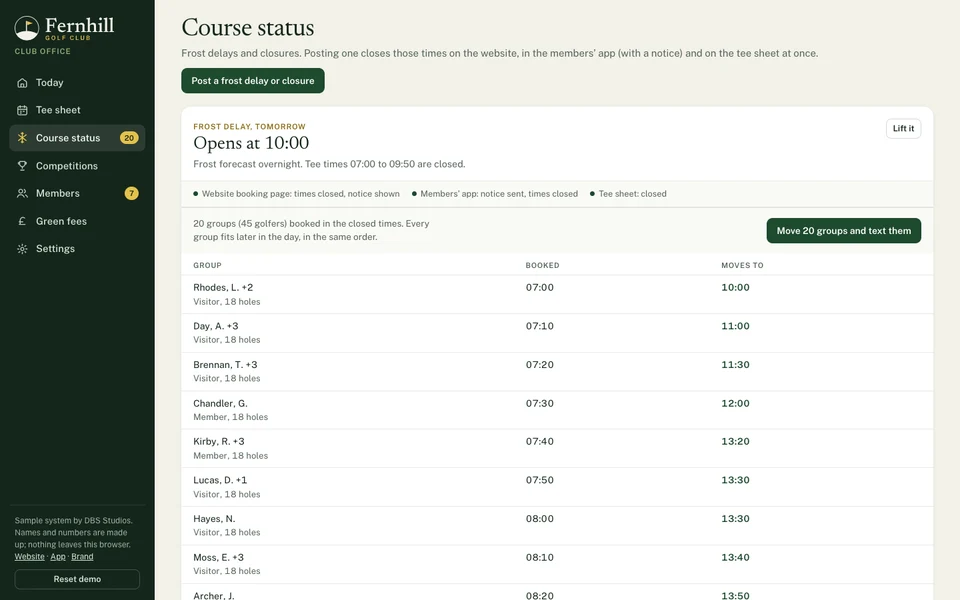Click the Course status 20 badge
Screen dimensions: 960x600
pyautogui.click(x=129, y=138)
